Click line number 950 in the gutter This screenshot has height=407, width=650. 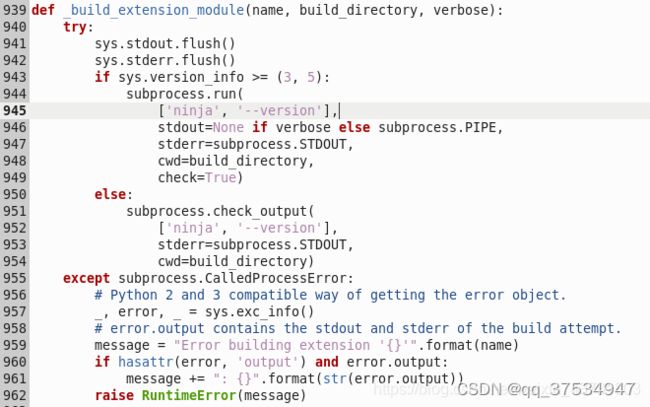(x=15, y=194)
